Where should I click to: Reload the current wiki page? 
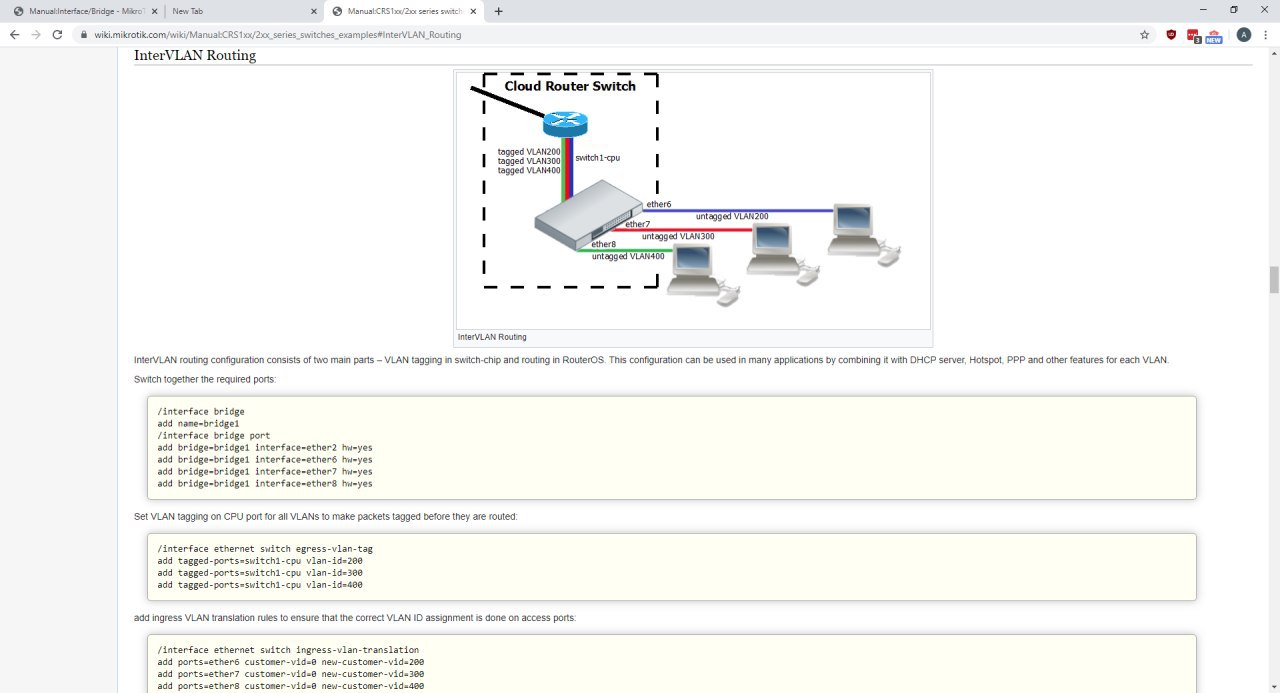(57, 34)
